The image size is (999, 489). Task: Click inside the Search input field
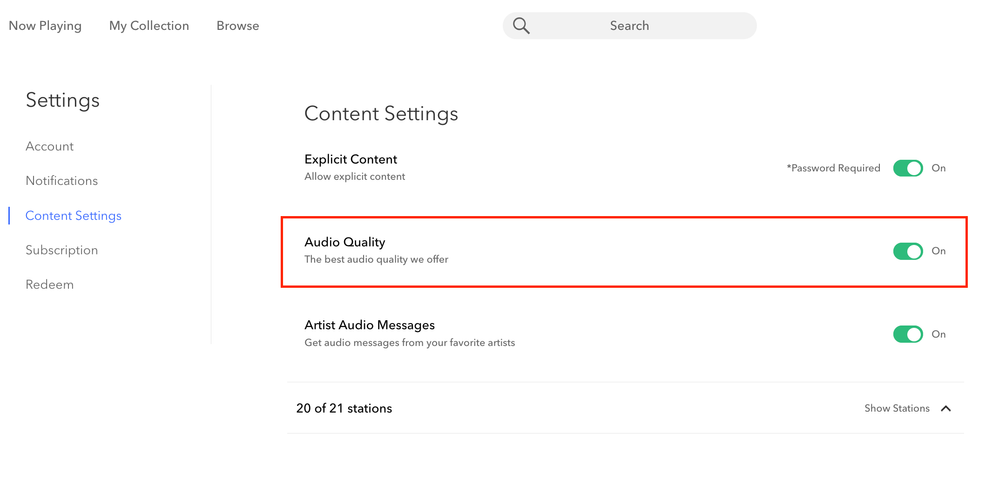(629, 26)
